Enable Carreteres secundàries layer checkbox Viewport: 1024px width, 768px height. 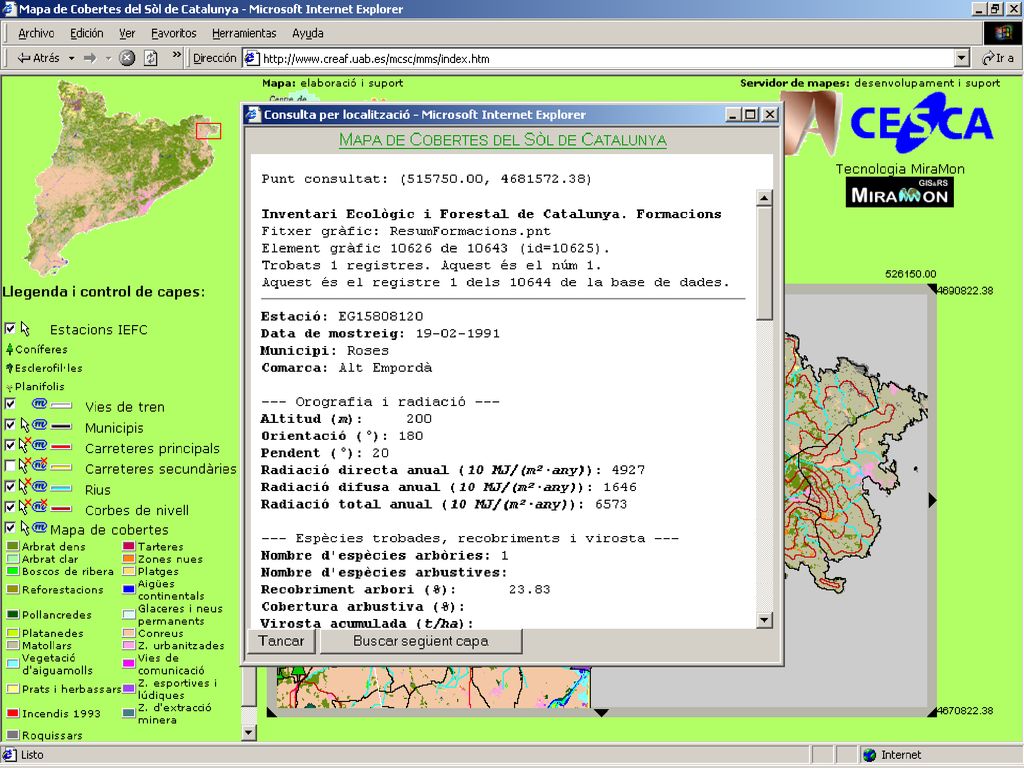click(x=10, y=466)
